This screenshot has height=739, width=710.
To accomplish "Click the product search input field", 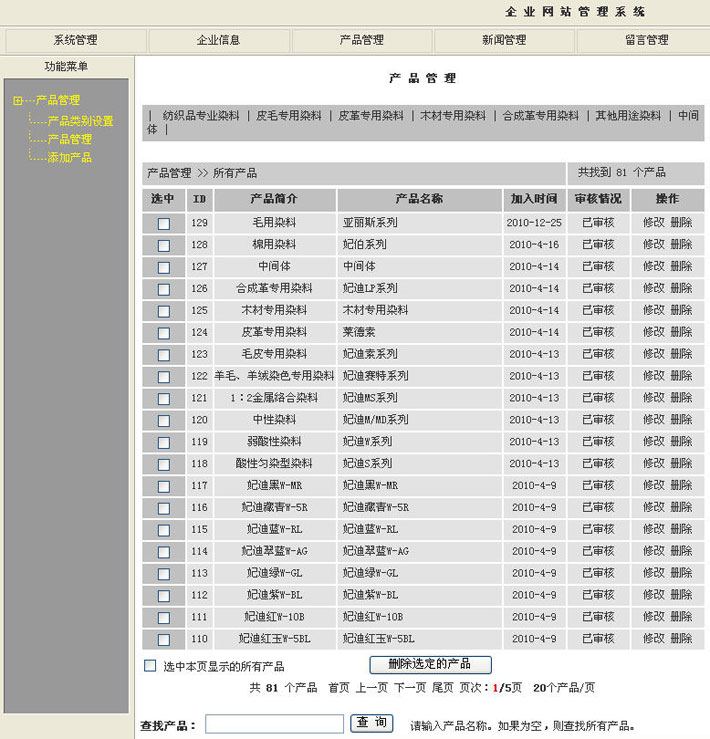I will point(274,724).
